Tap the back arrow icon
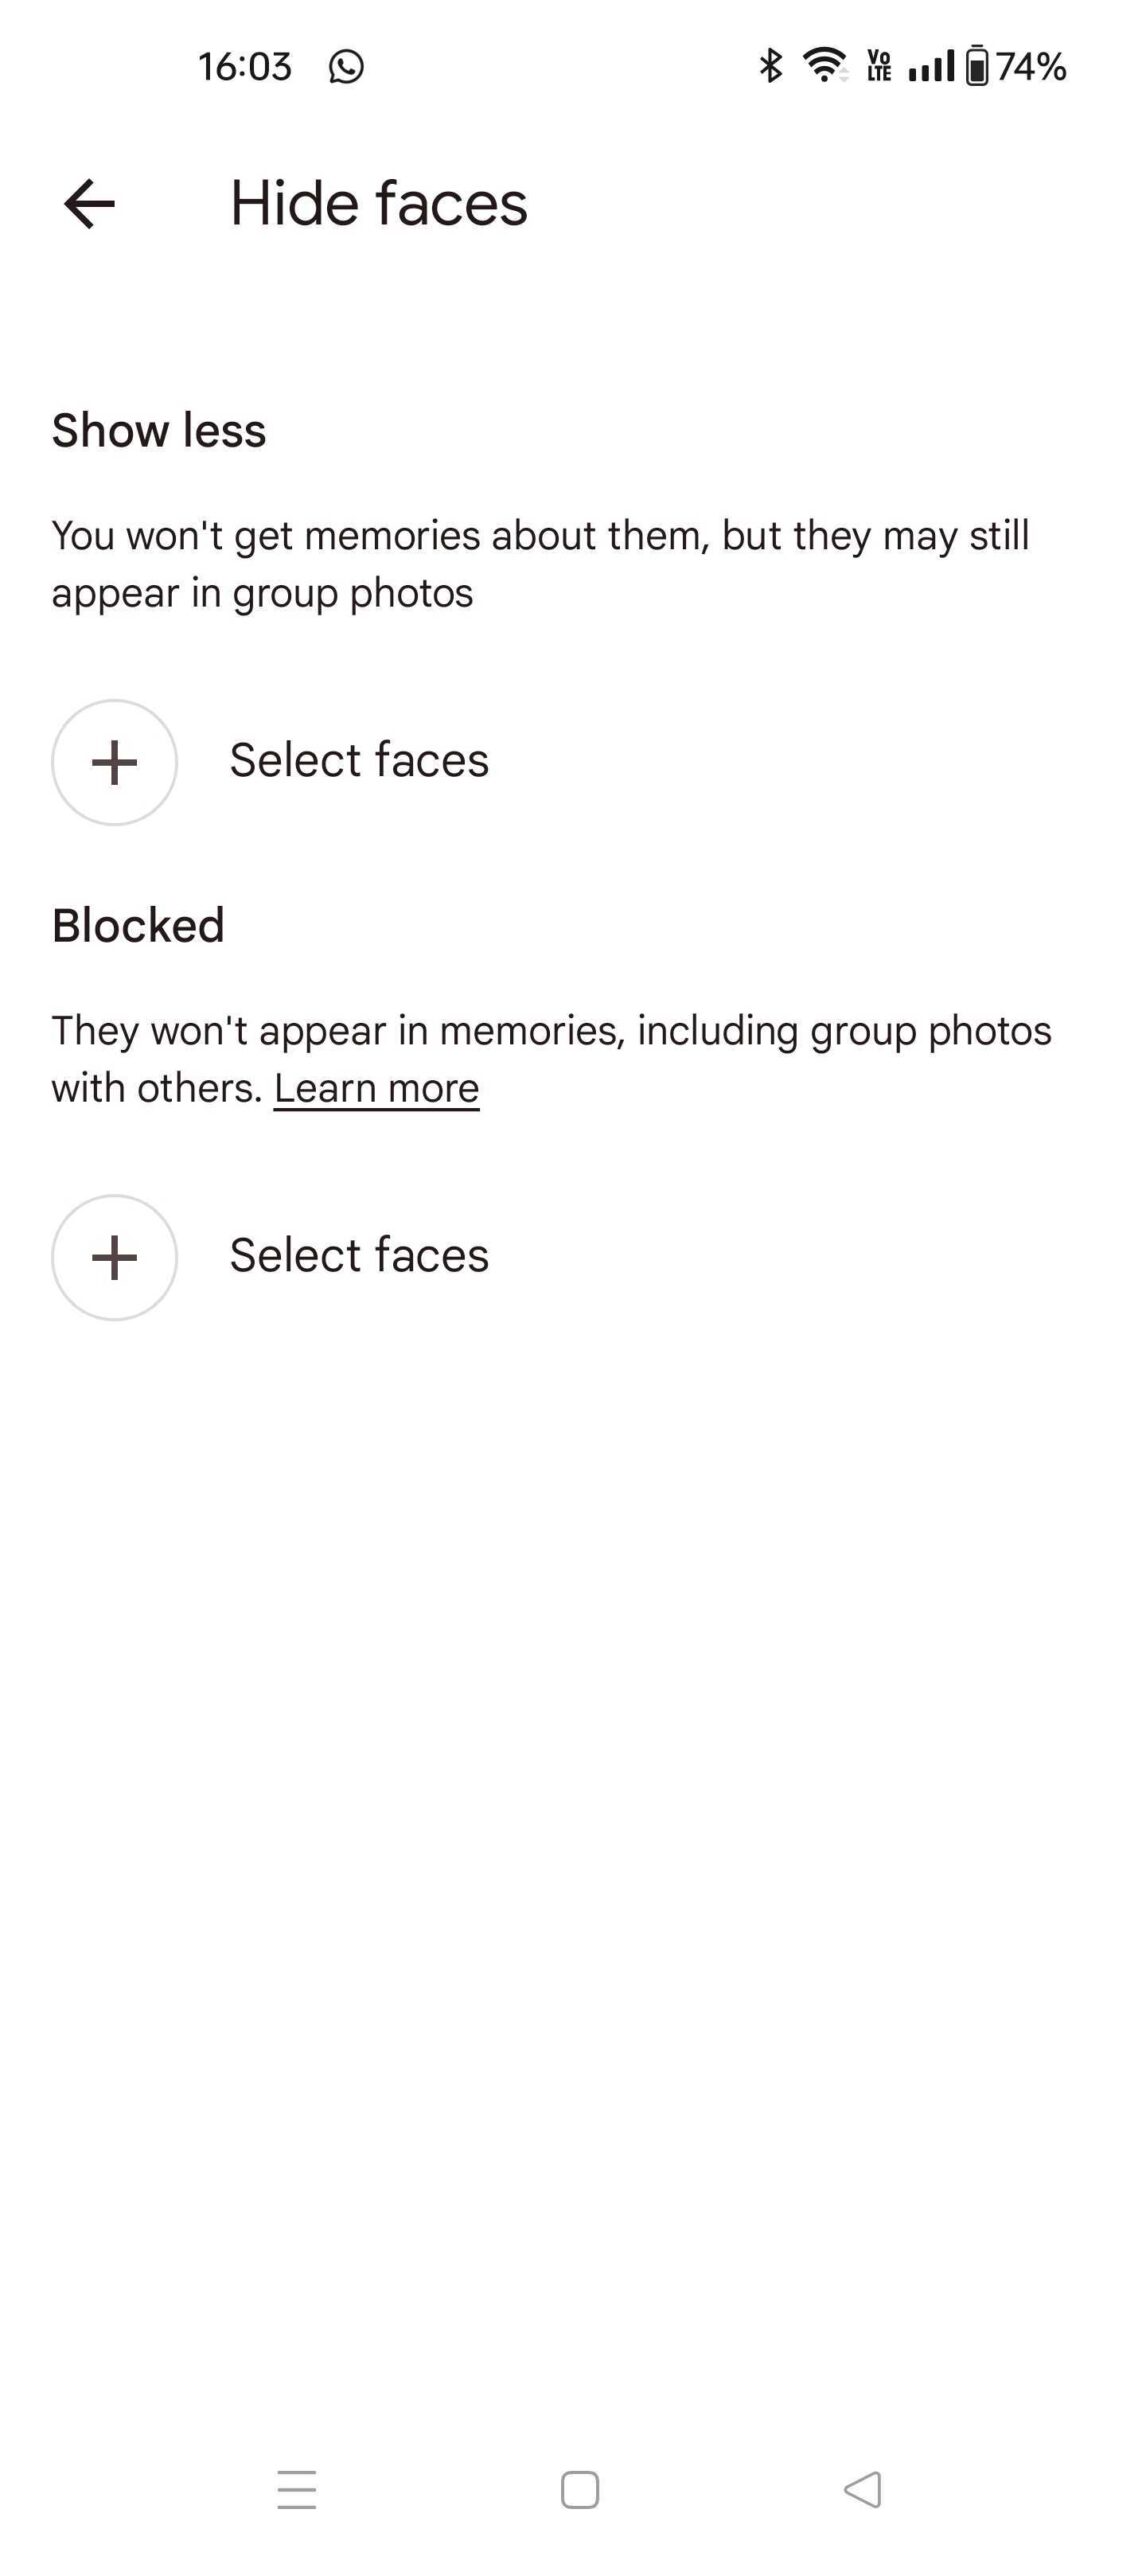 pos(89,204)
